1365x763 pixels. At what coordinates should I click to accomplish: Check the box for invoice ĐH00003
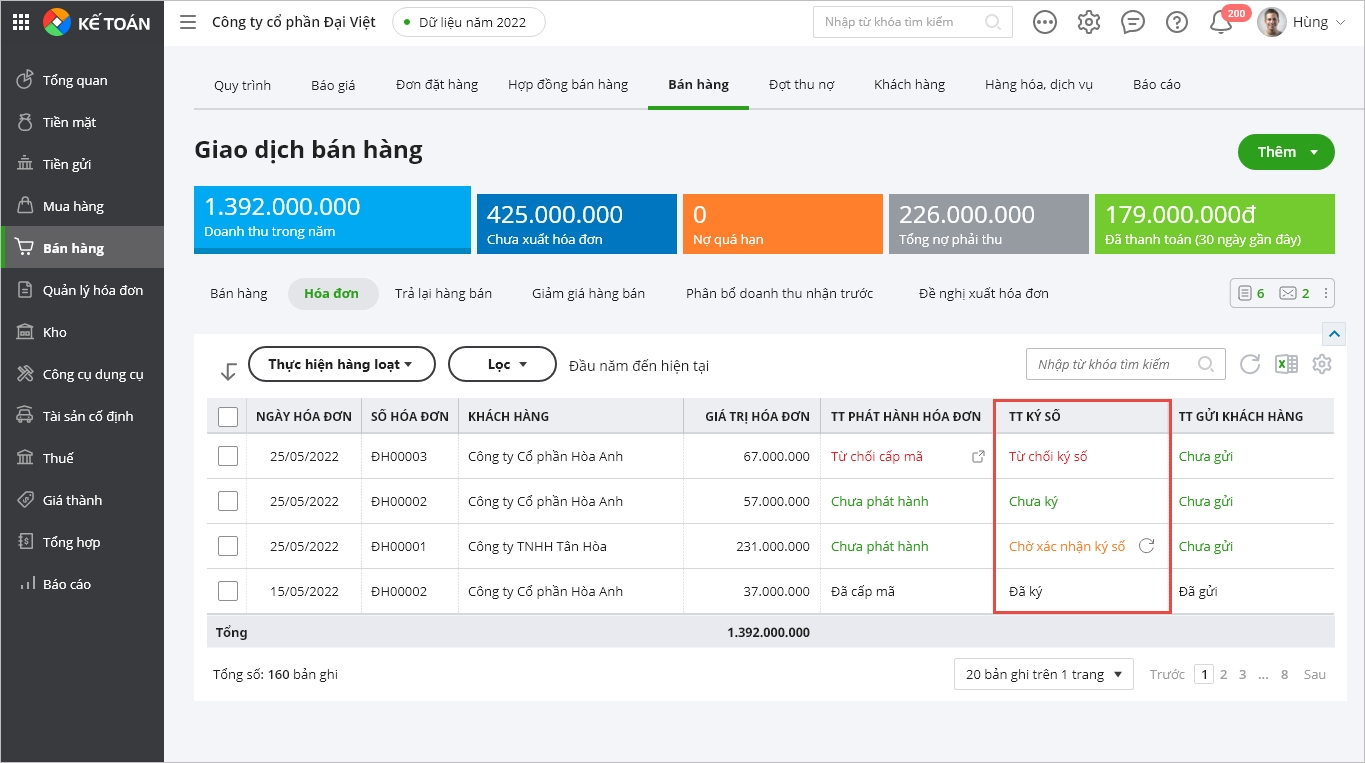pos(228,456)
